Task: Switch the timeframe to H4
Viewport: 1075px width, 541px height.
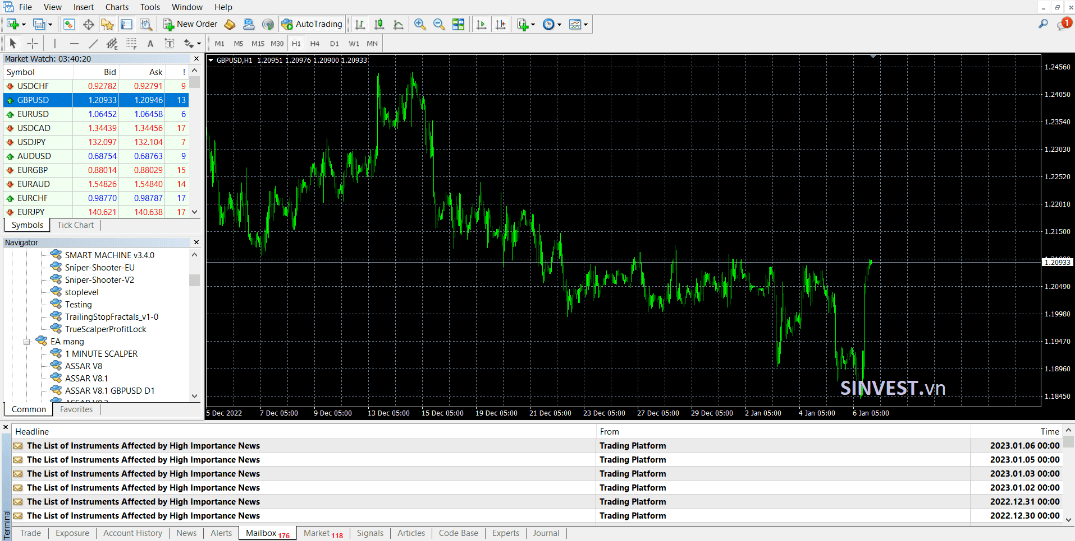Action: pos(315,43)
